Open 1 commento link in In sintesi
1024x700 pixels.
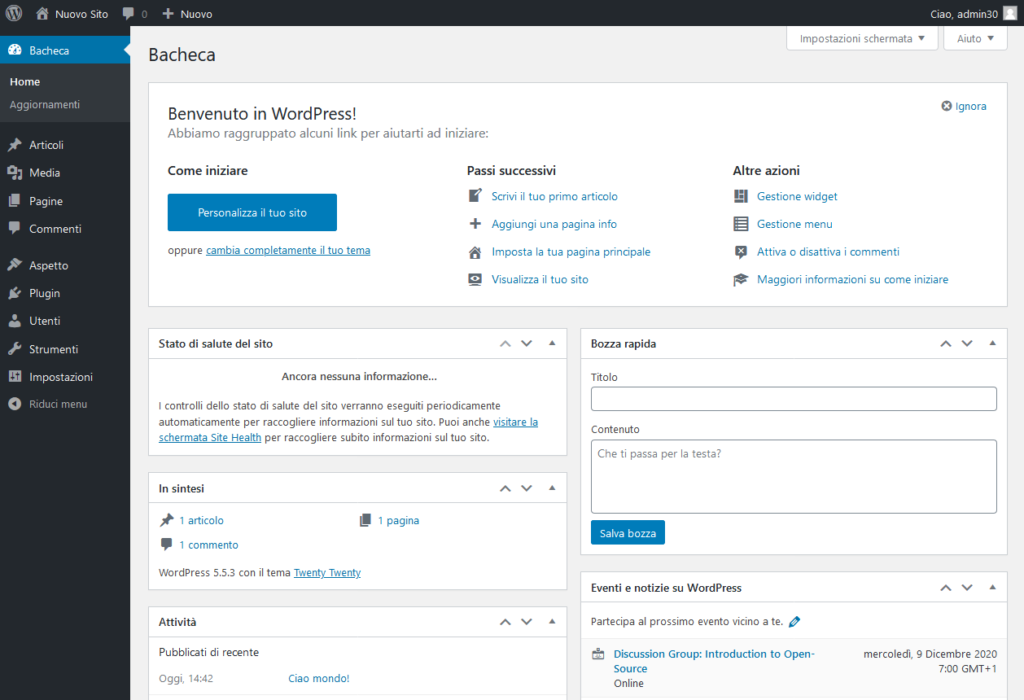pos(209,545)
